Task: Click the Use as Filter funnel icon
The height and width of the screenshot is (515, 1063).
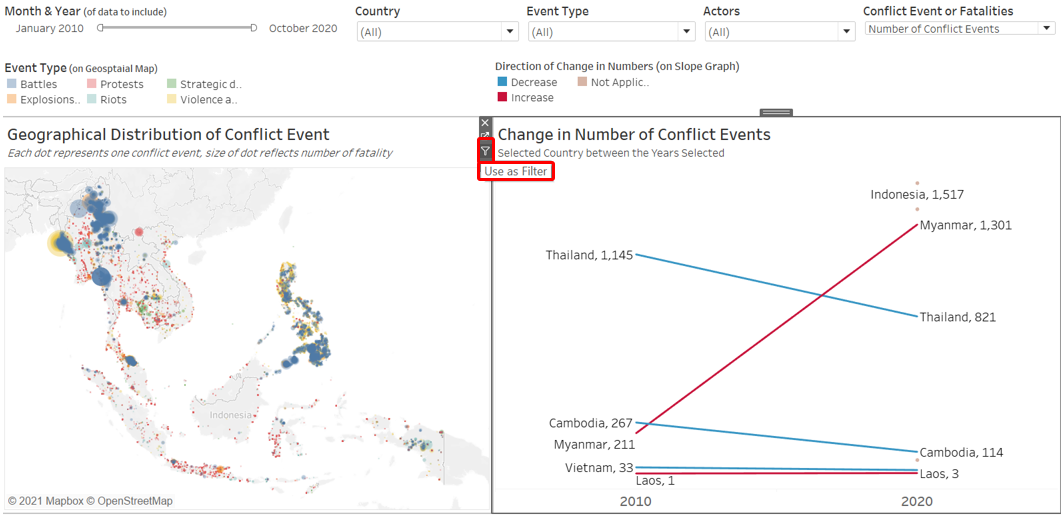Action: tap(485, 152)
